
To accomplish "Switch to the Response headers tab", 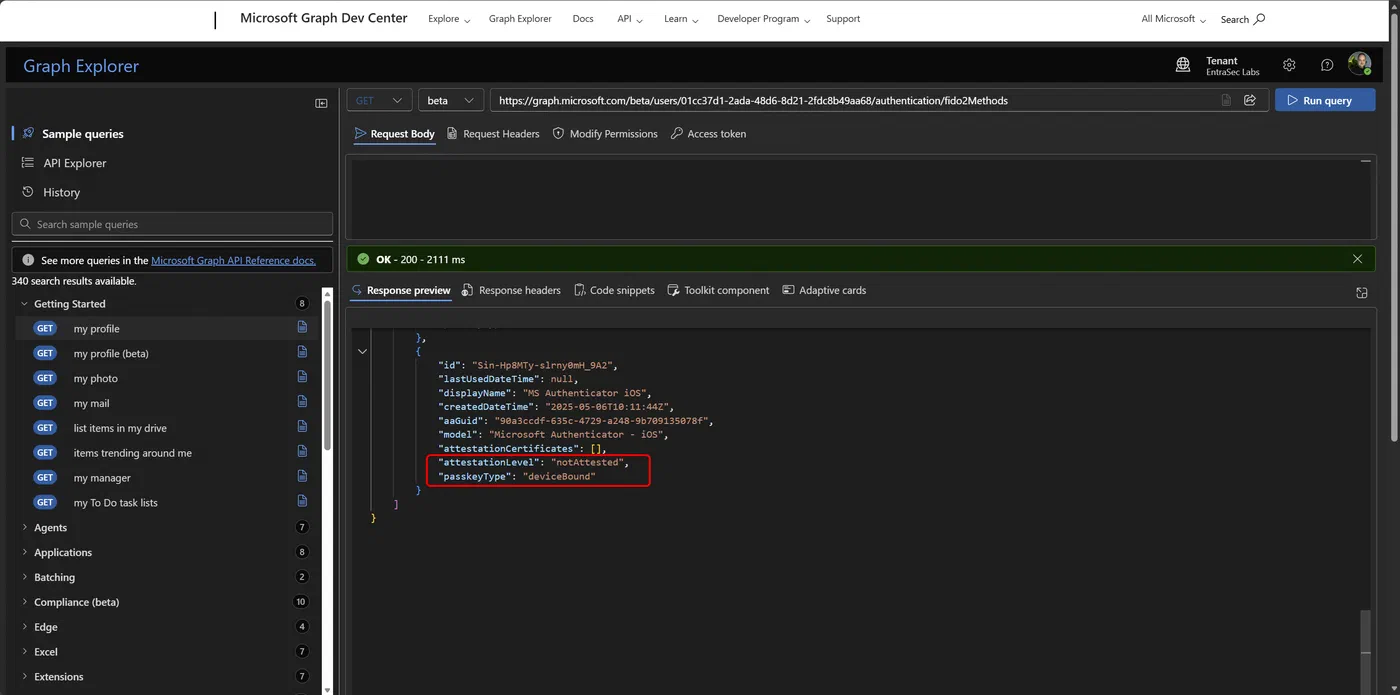I will 511,290.
